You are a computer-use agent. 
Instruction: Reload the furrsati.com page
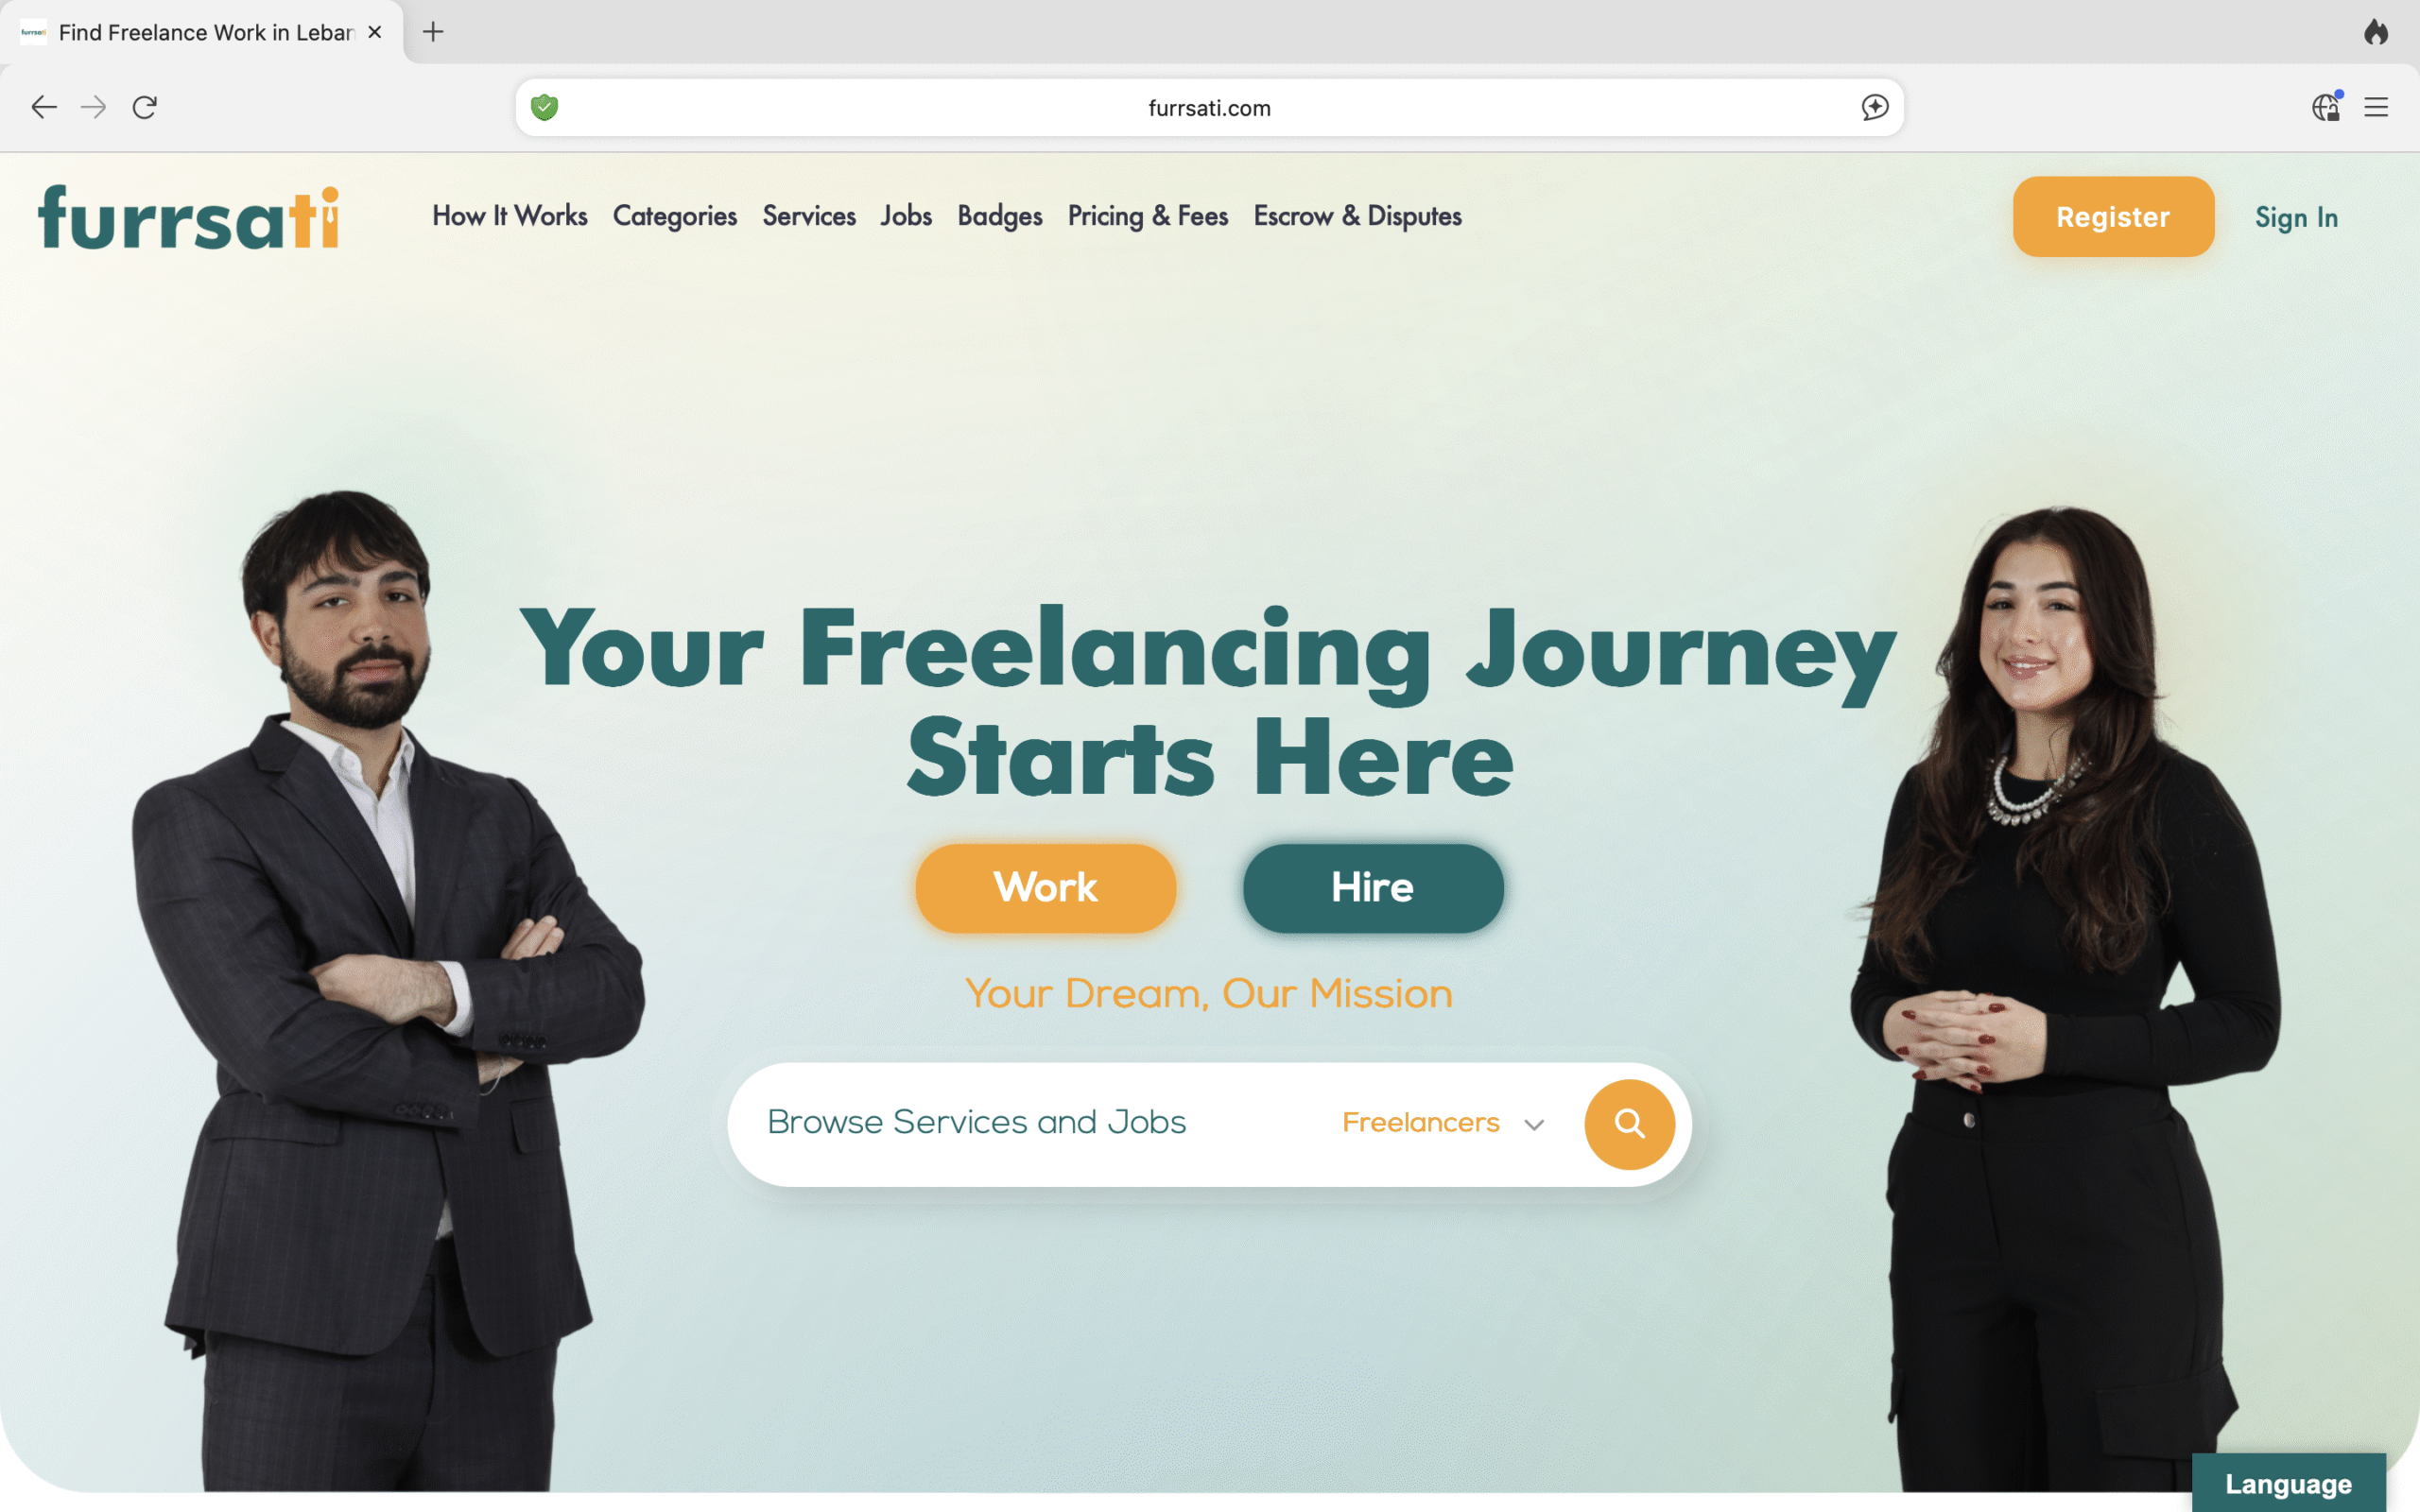[145, 107]
